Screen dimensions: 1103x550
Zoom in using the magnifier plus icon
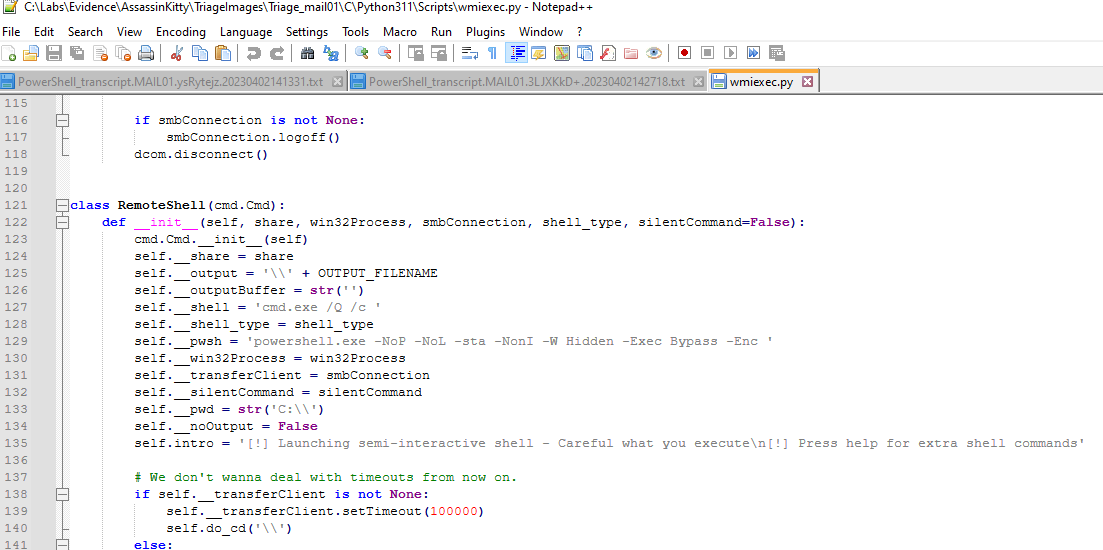(362, 53)
